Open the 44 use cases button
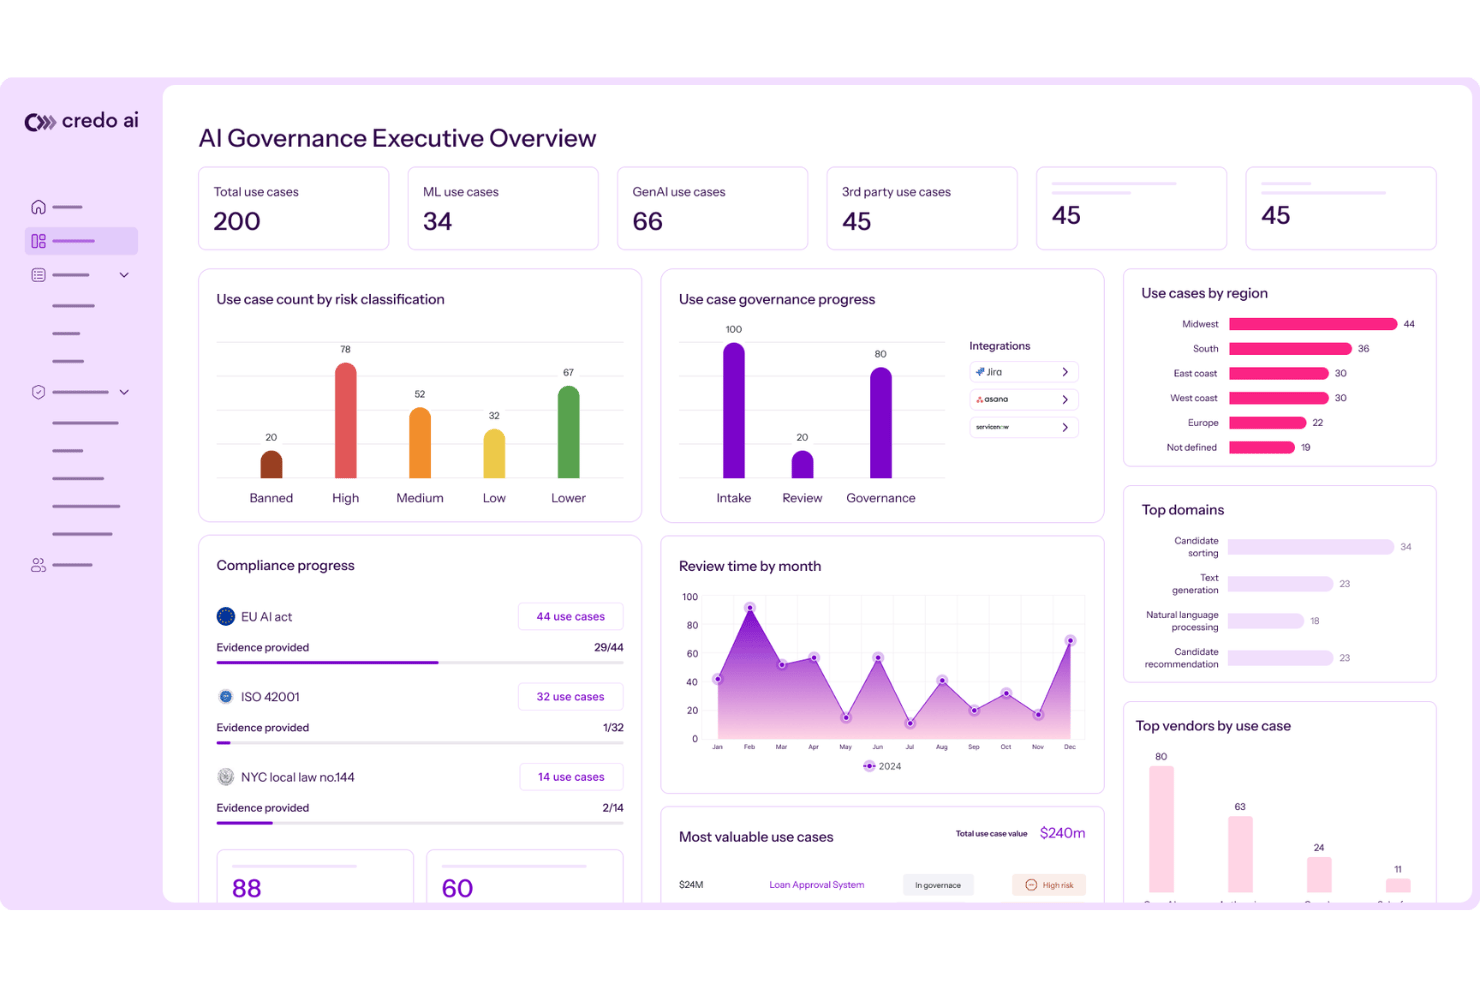 click(x=571, y=617)
